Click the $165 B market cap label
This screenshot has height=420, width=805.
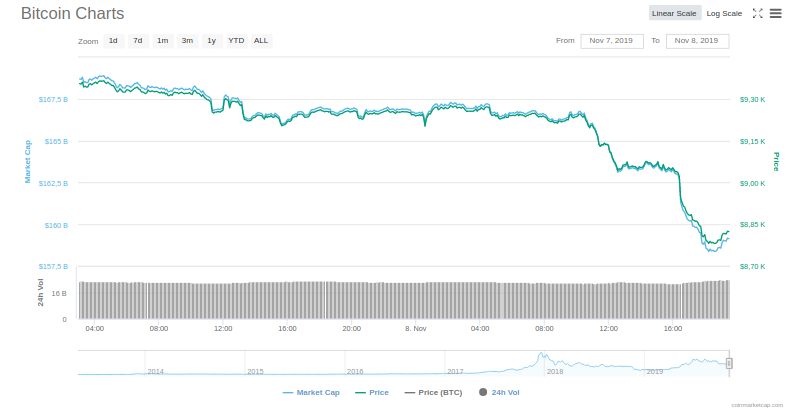(56, 141)
